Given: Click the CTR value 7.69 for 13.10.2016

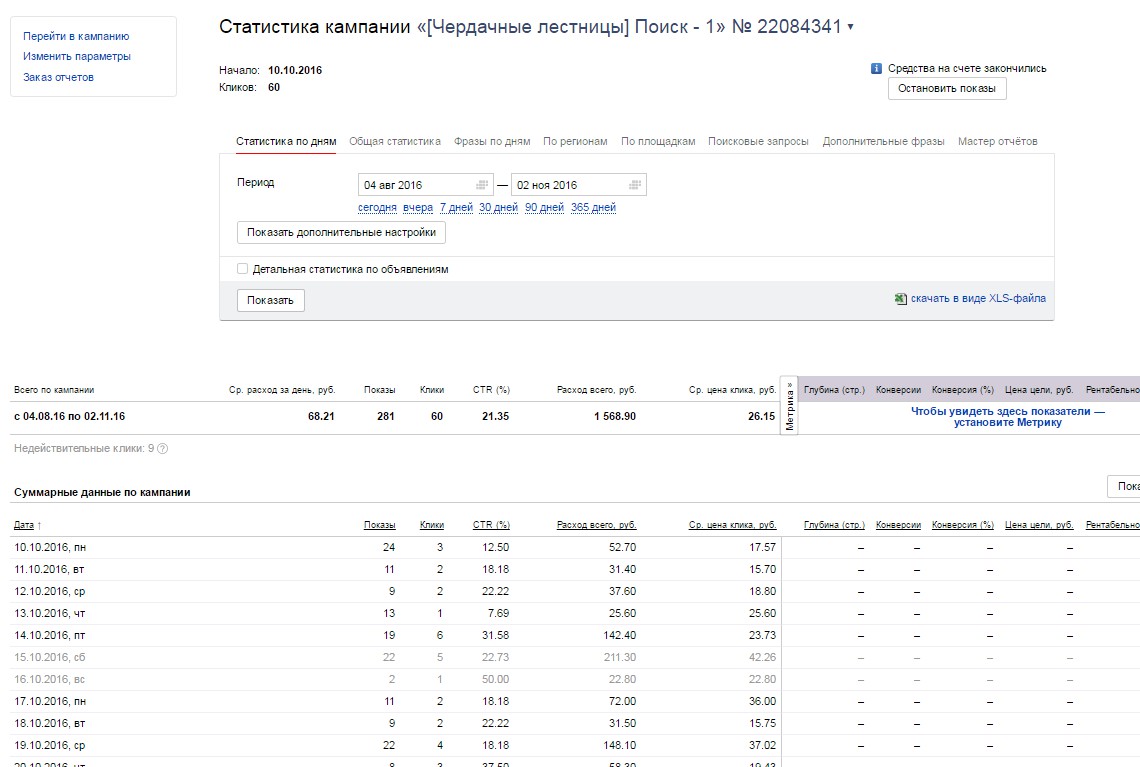Looking at the screenshot, I should coord(499,614).
